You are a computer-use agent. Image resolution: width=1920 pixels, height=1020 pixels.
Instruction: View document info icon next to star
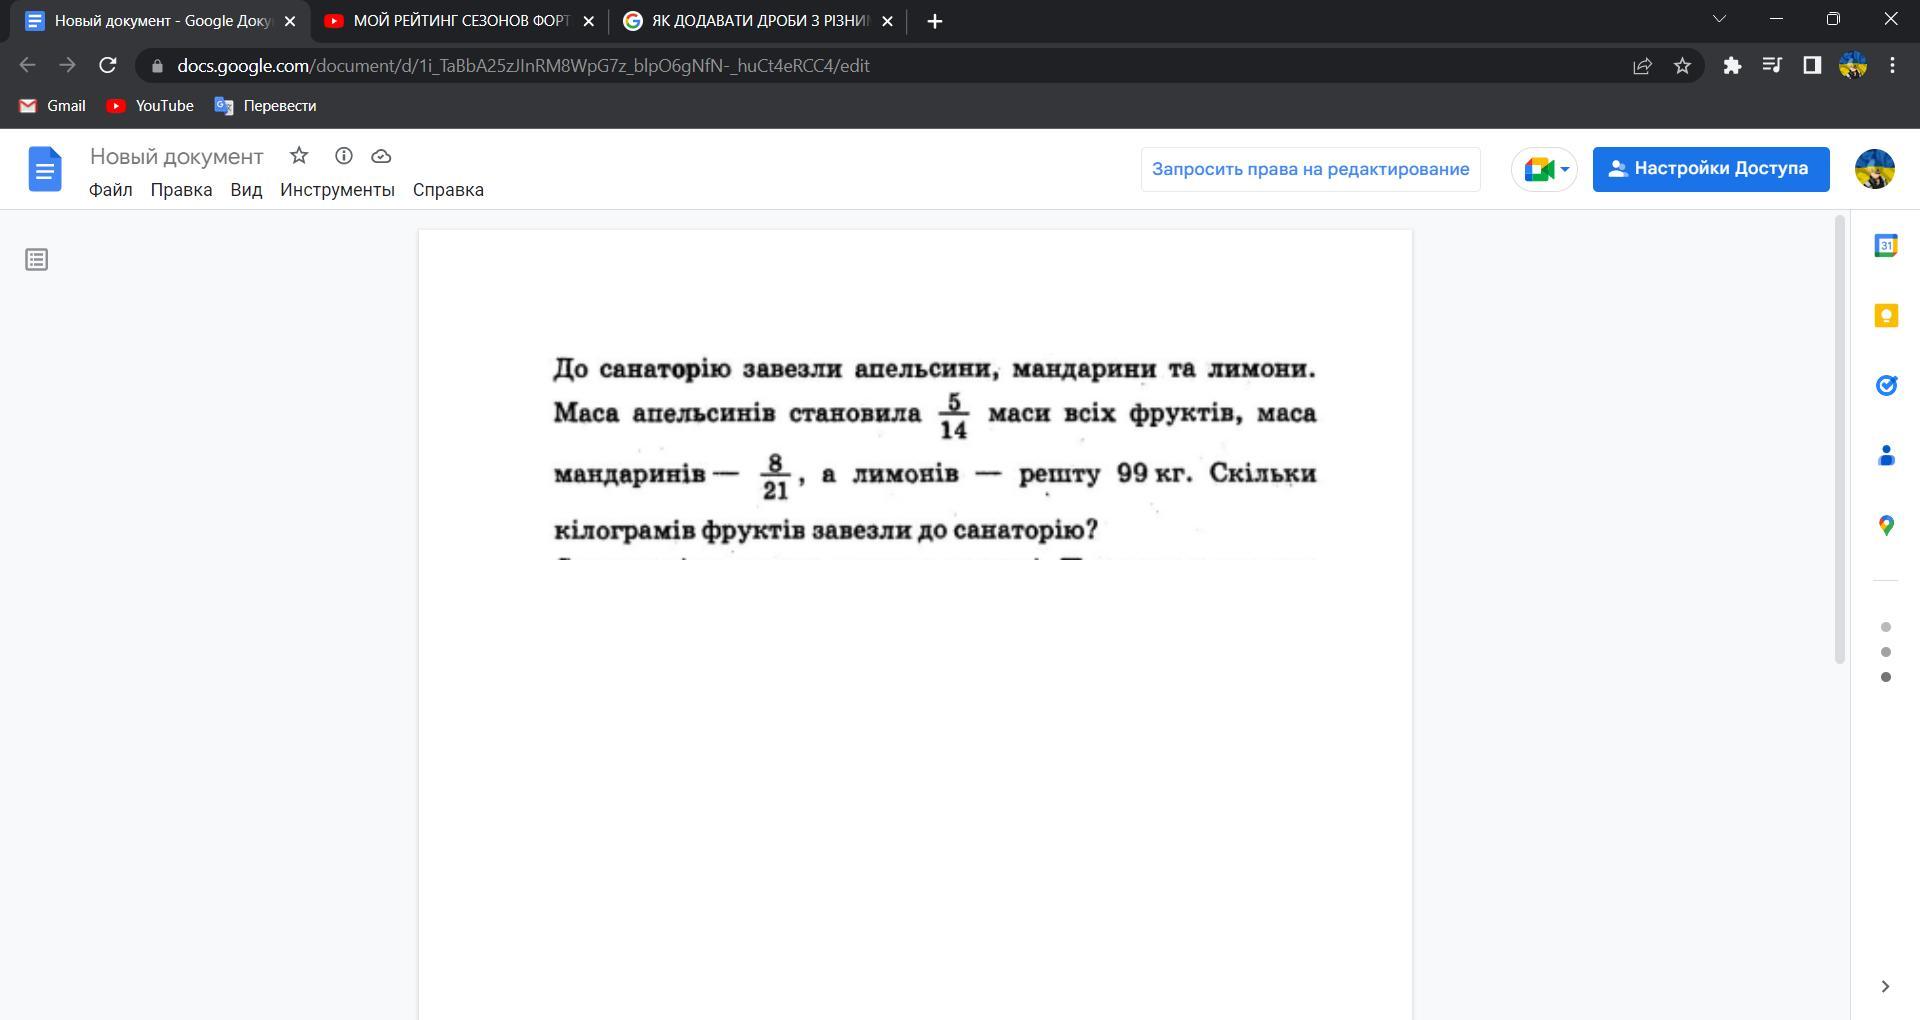[x=344, y=156]
